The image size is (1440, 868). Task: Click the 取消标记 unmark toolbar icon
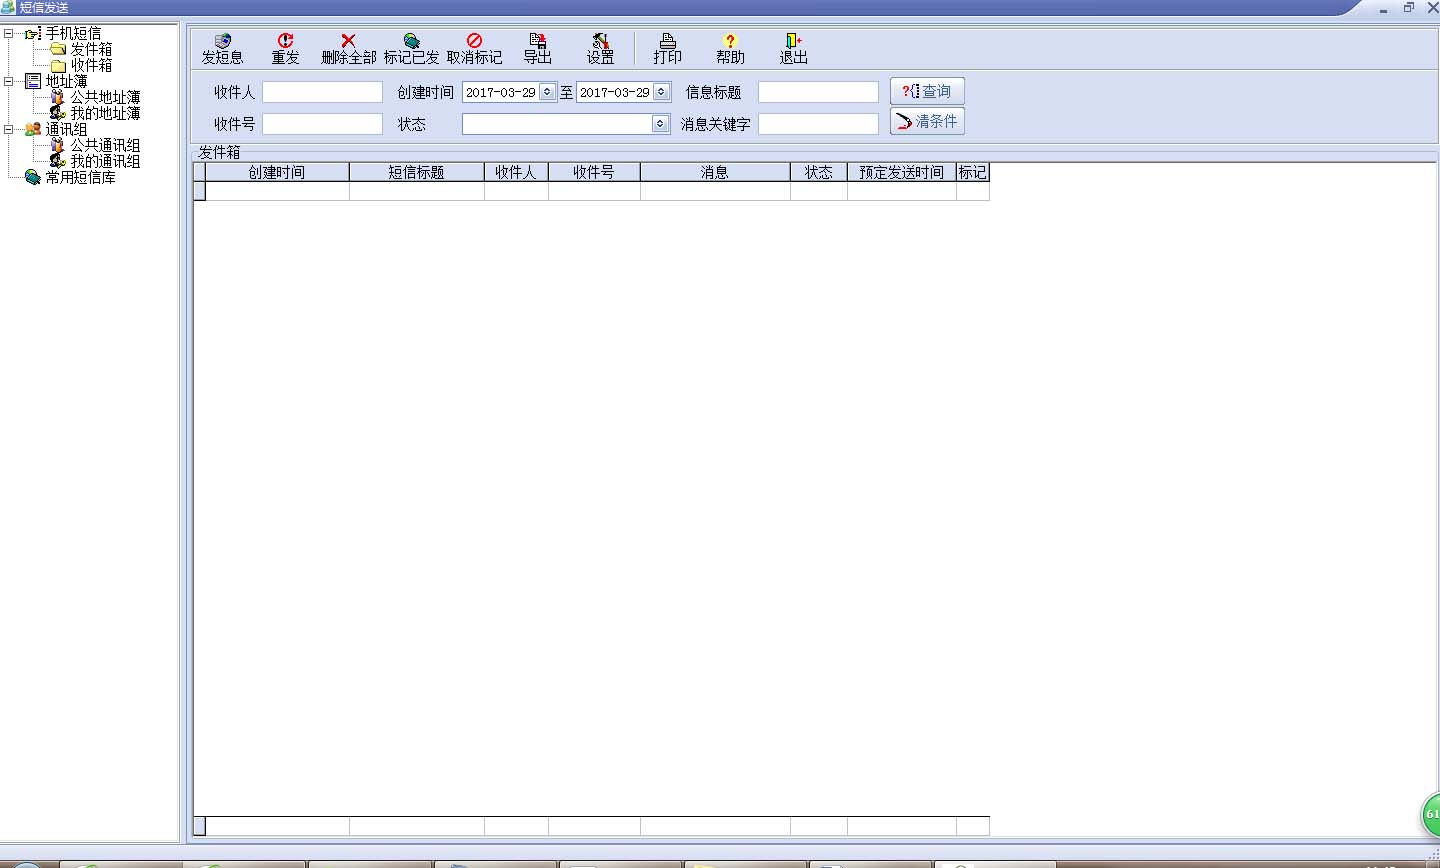click(474, 48)
